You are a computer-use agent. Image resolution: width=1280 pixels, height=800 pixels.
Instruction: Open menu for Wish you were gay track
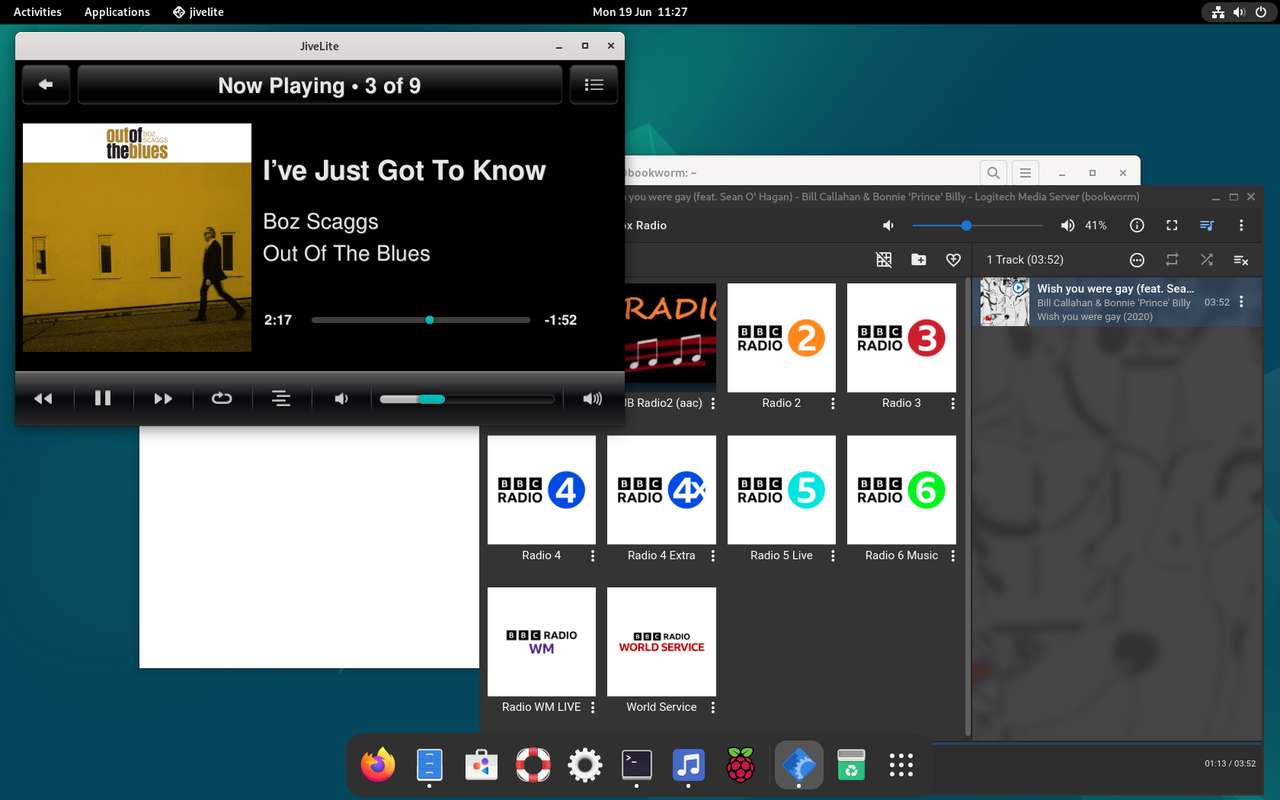(x=1242, y=302)
